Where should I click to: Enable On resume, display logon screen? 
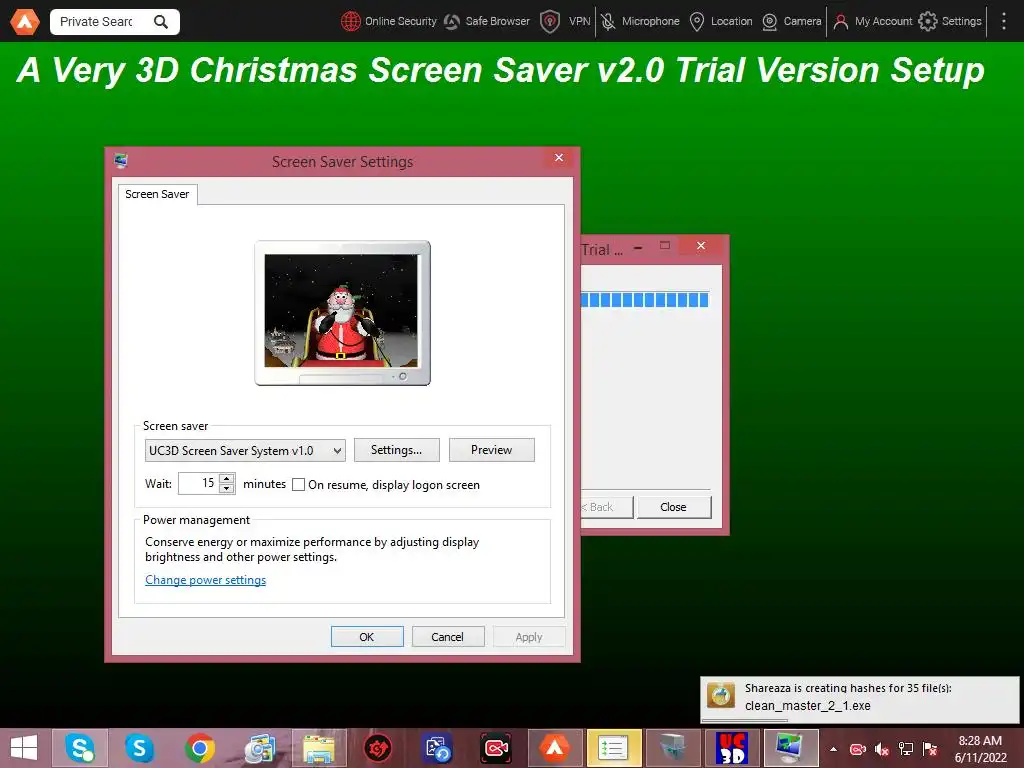(298, 485)
